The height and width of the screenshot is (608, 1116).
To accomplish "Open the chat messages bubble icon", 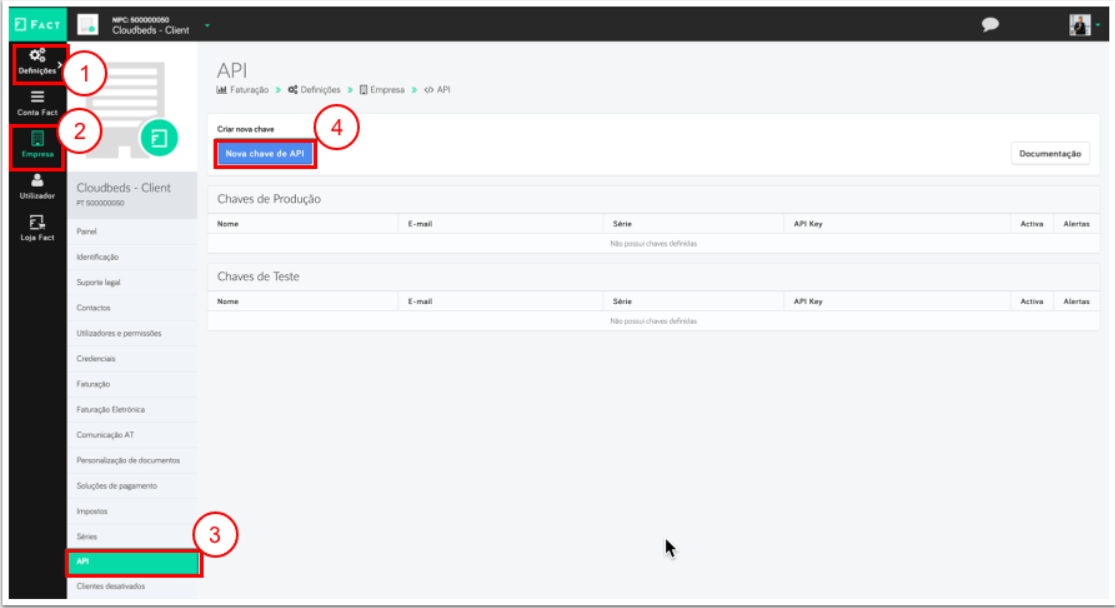I will tap(990, 25).
